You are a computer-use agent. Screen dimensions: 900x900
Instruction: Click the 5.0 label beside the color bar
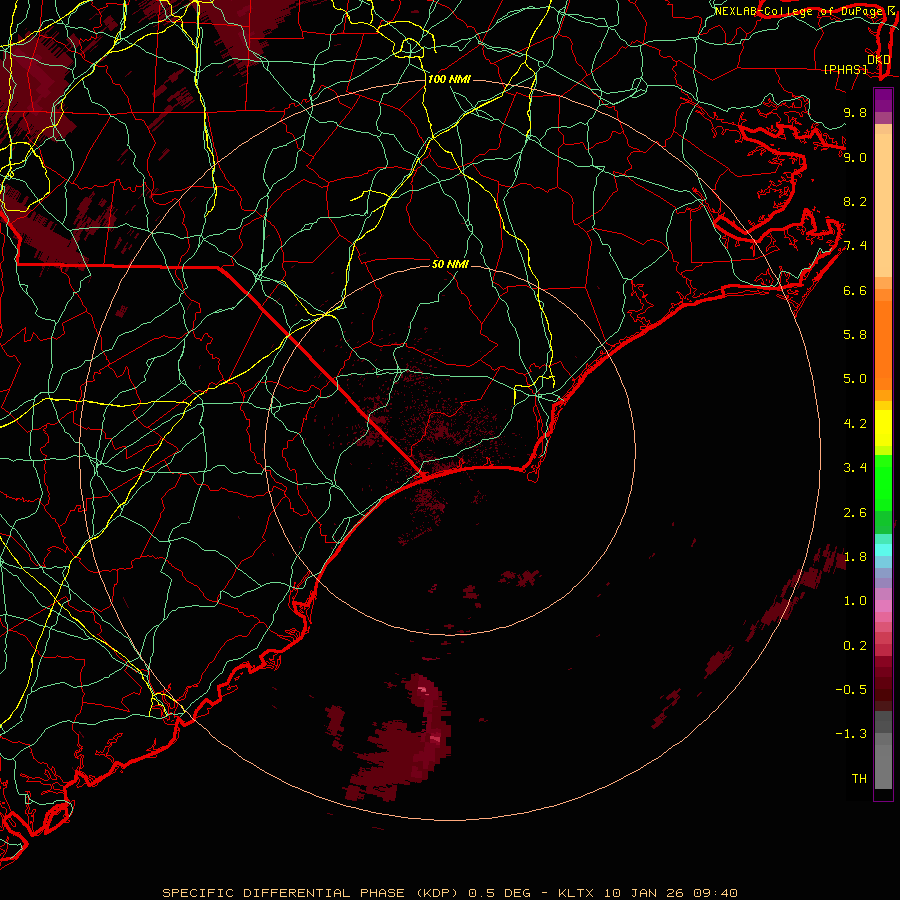pyautogui.click(x=855, y=379)
